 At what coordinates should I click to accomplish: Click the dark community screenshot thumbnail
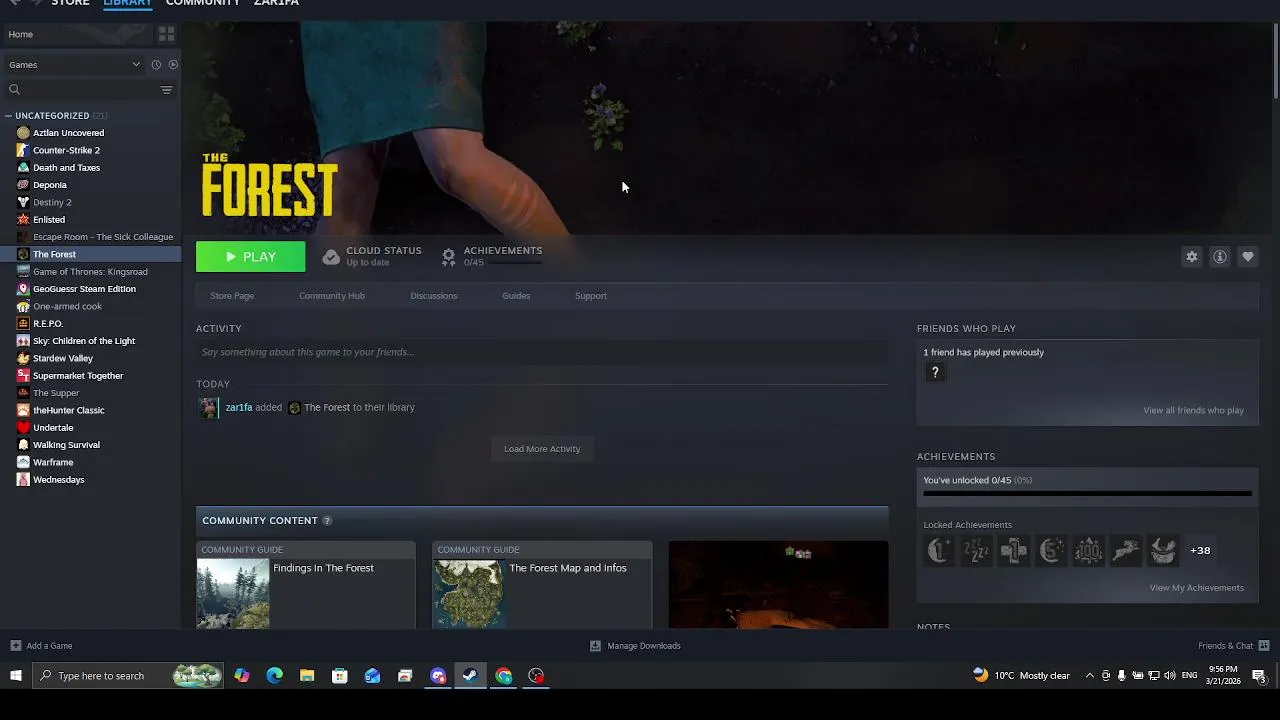pos(778,585)
